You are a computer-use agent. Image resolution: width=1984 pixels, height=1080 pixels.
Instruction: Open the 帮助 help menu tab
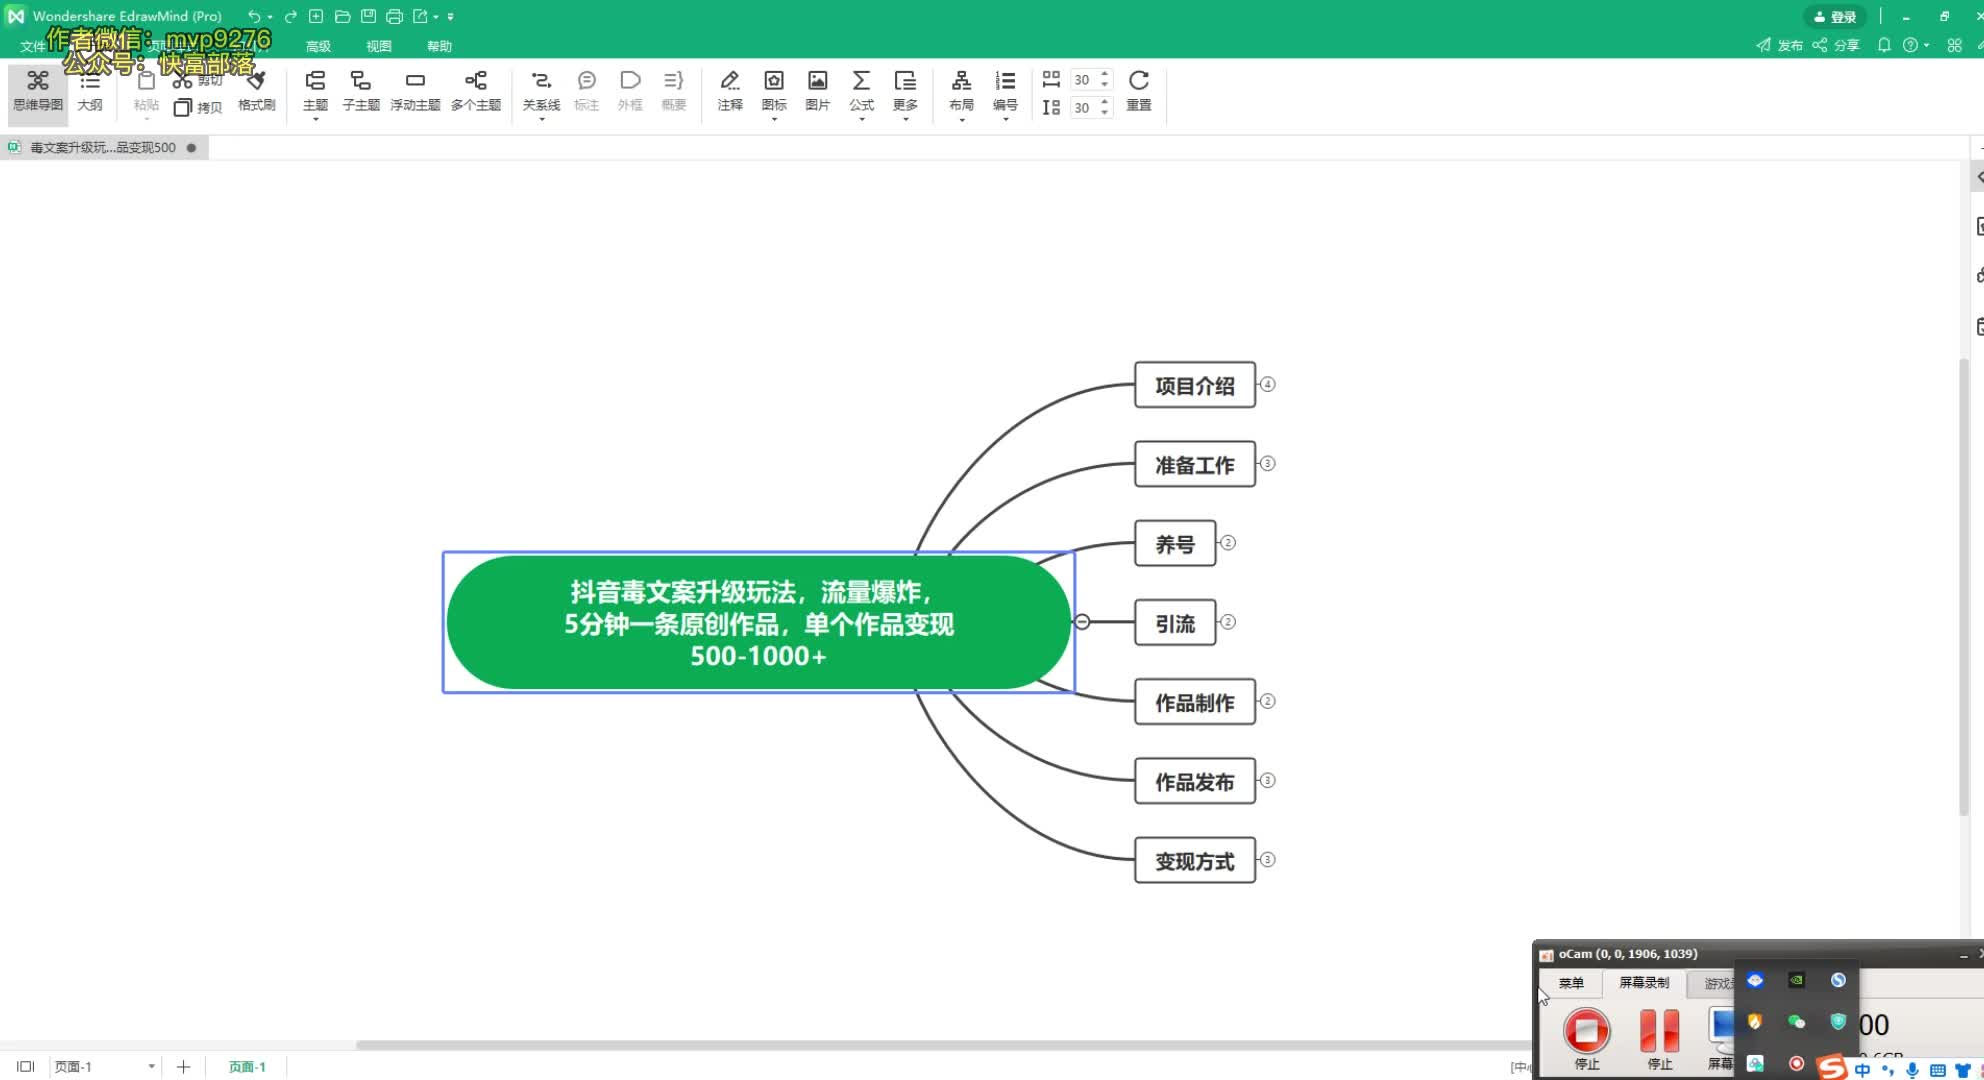point(439,46)
